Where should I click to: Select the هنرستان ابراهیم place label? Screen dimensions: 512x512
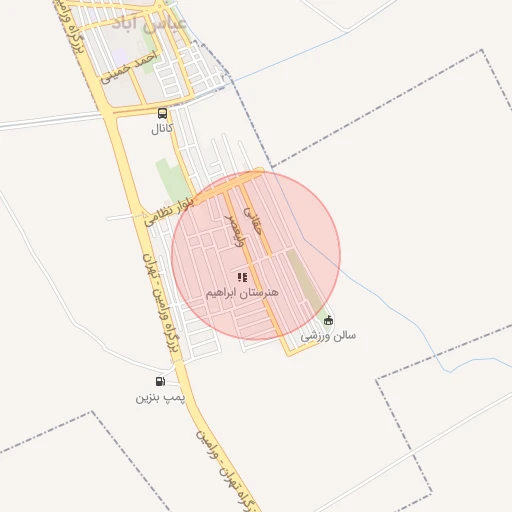click(242, 293)
